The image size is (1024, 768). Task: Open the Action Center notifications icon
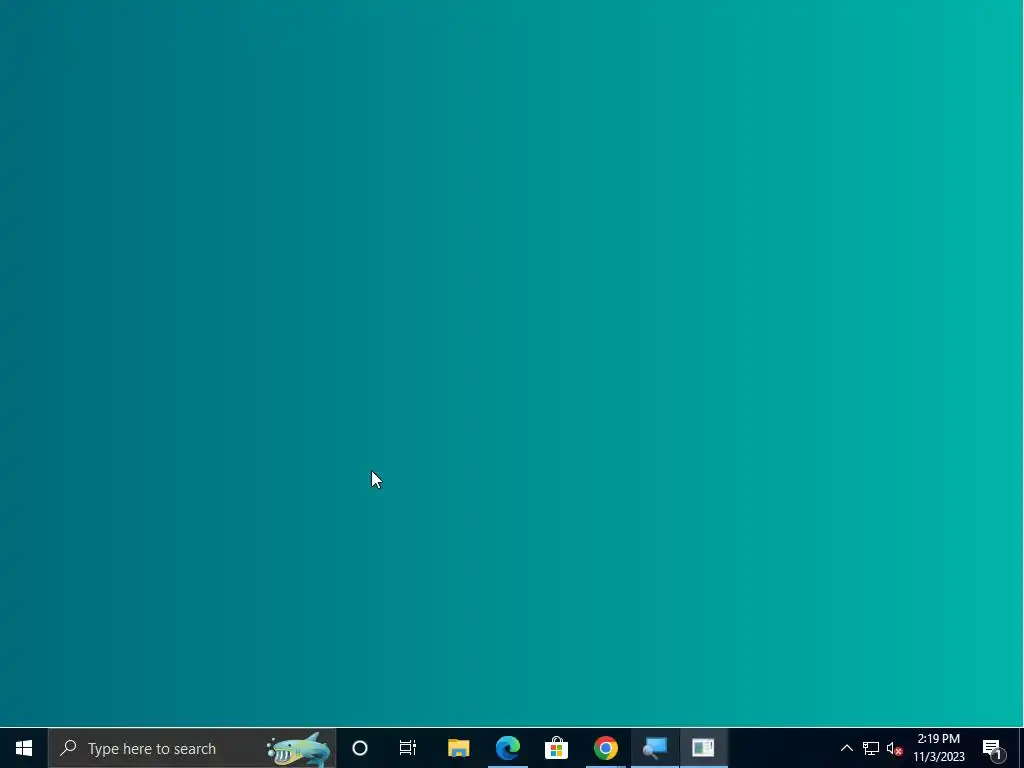(994, 748)
